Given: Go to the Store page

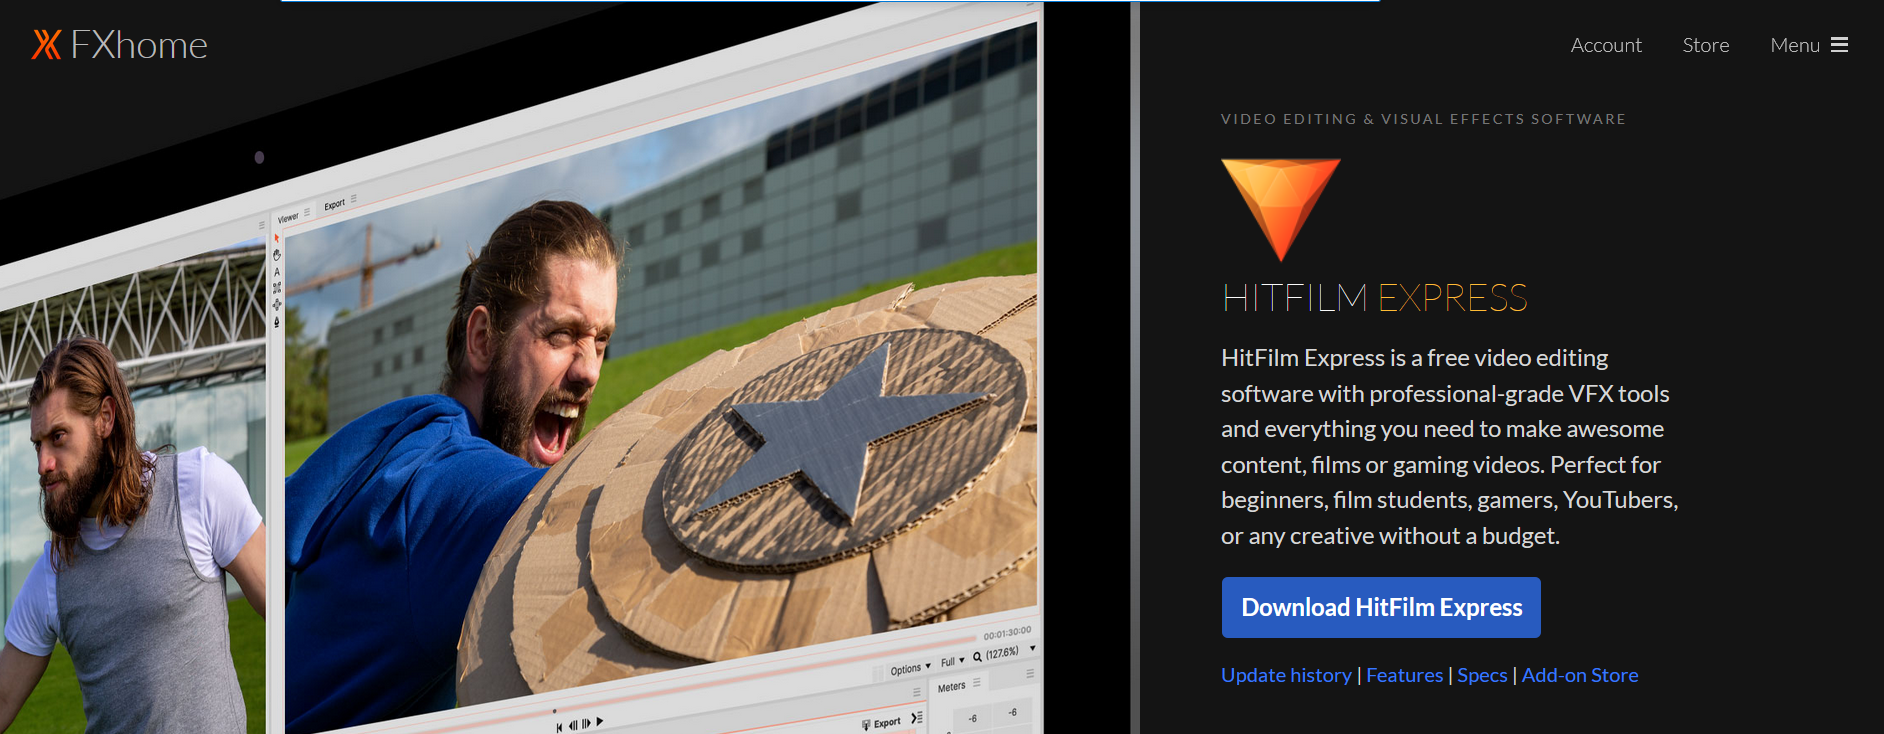Looking at the screenshot, I should point(1706,45).
